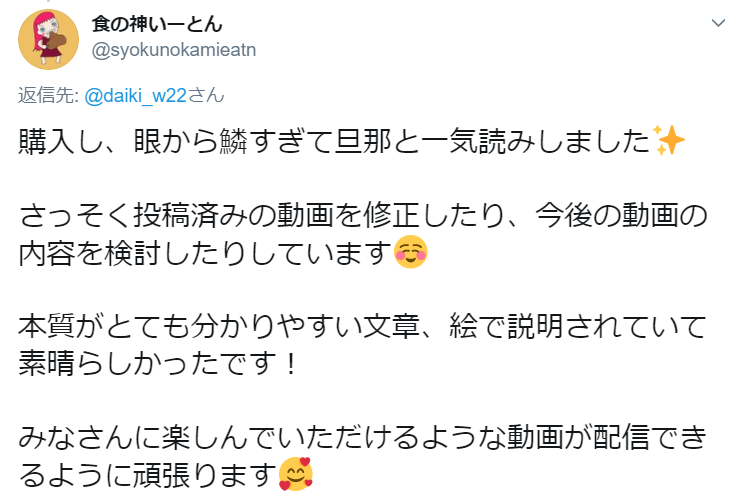This screenshot has width=742, height=496.
Task: Click the line starting with 内容を検討したり
Action: tap(223, 252)
